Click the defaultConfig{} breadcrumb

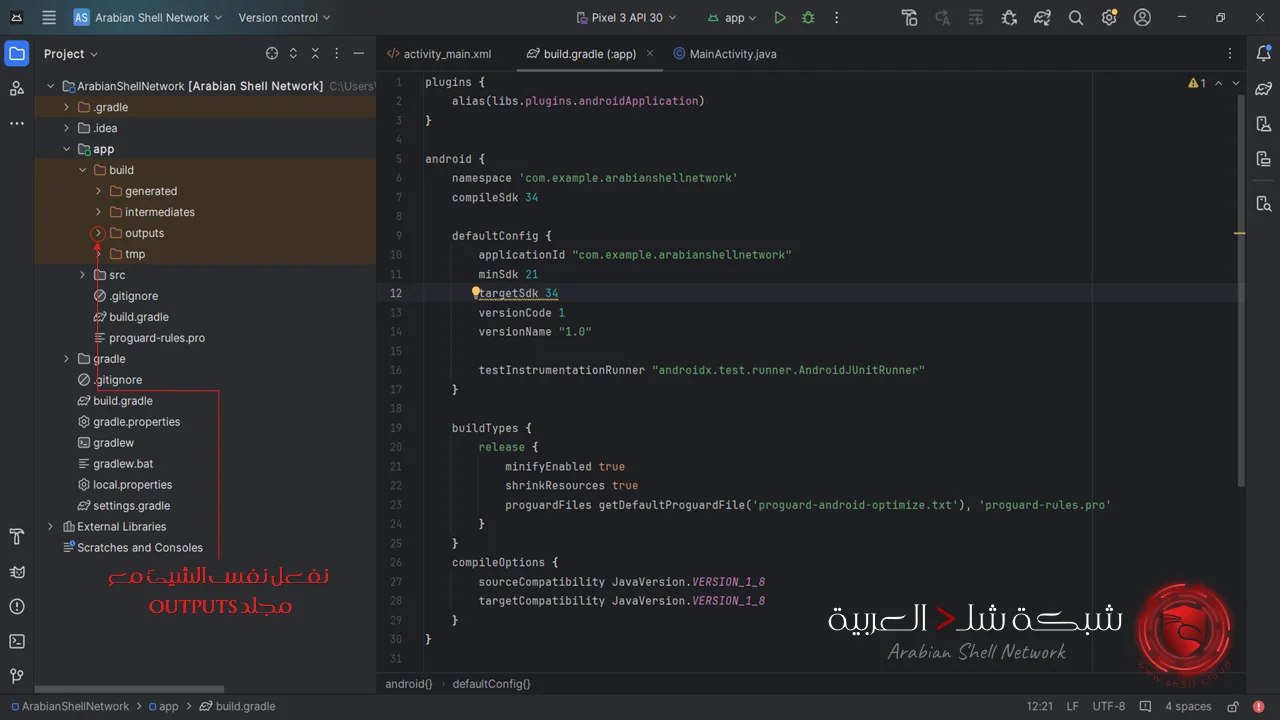(x=491, y=684)
